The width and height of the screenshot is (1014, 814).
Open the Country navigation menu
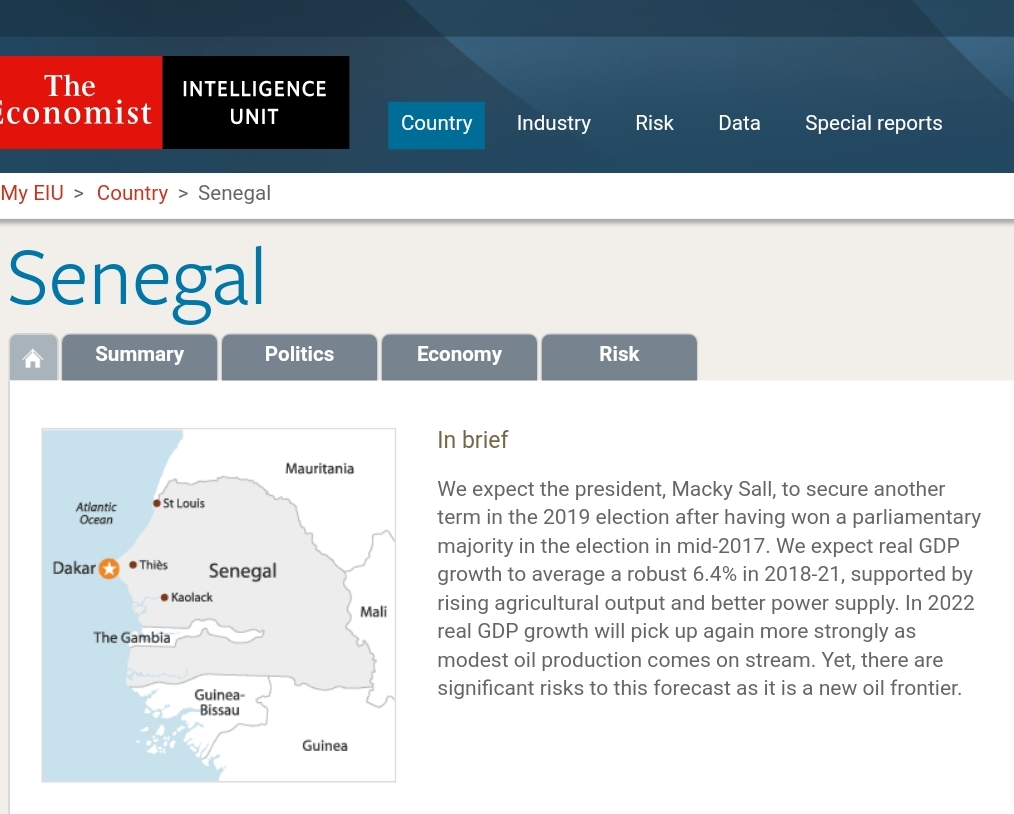(436, 124)
